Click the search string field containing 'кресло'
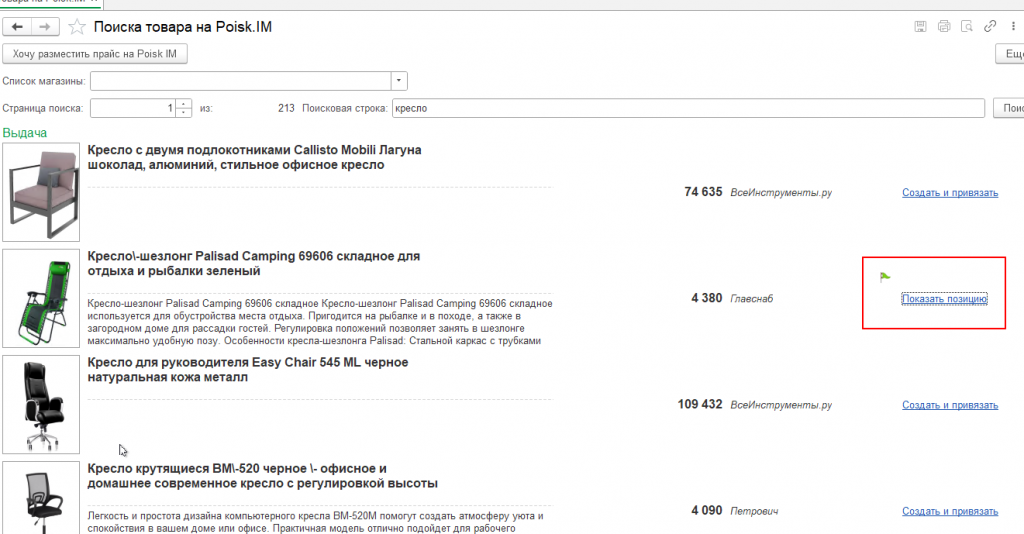1024x534 pixels. point(688,108)
